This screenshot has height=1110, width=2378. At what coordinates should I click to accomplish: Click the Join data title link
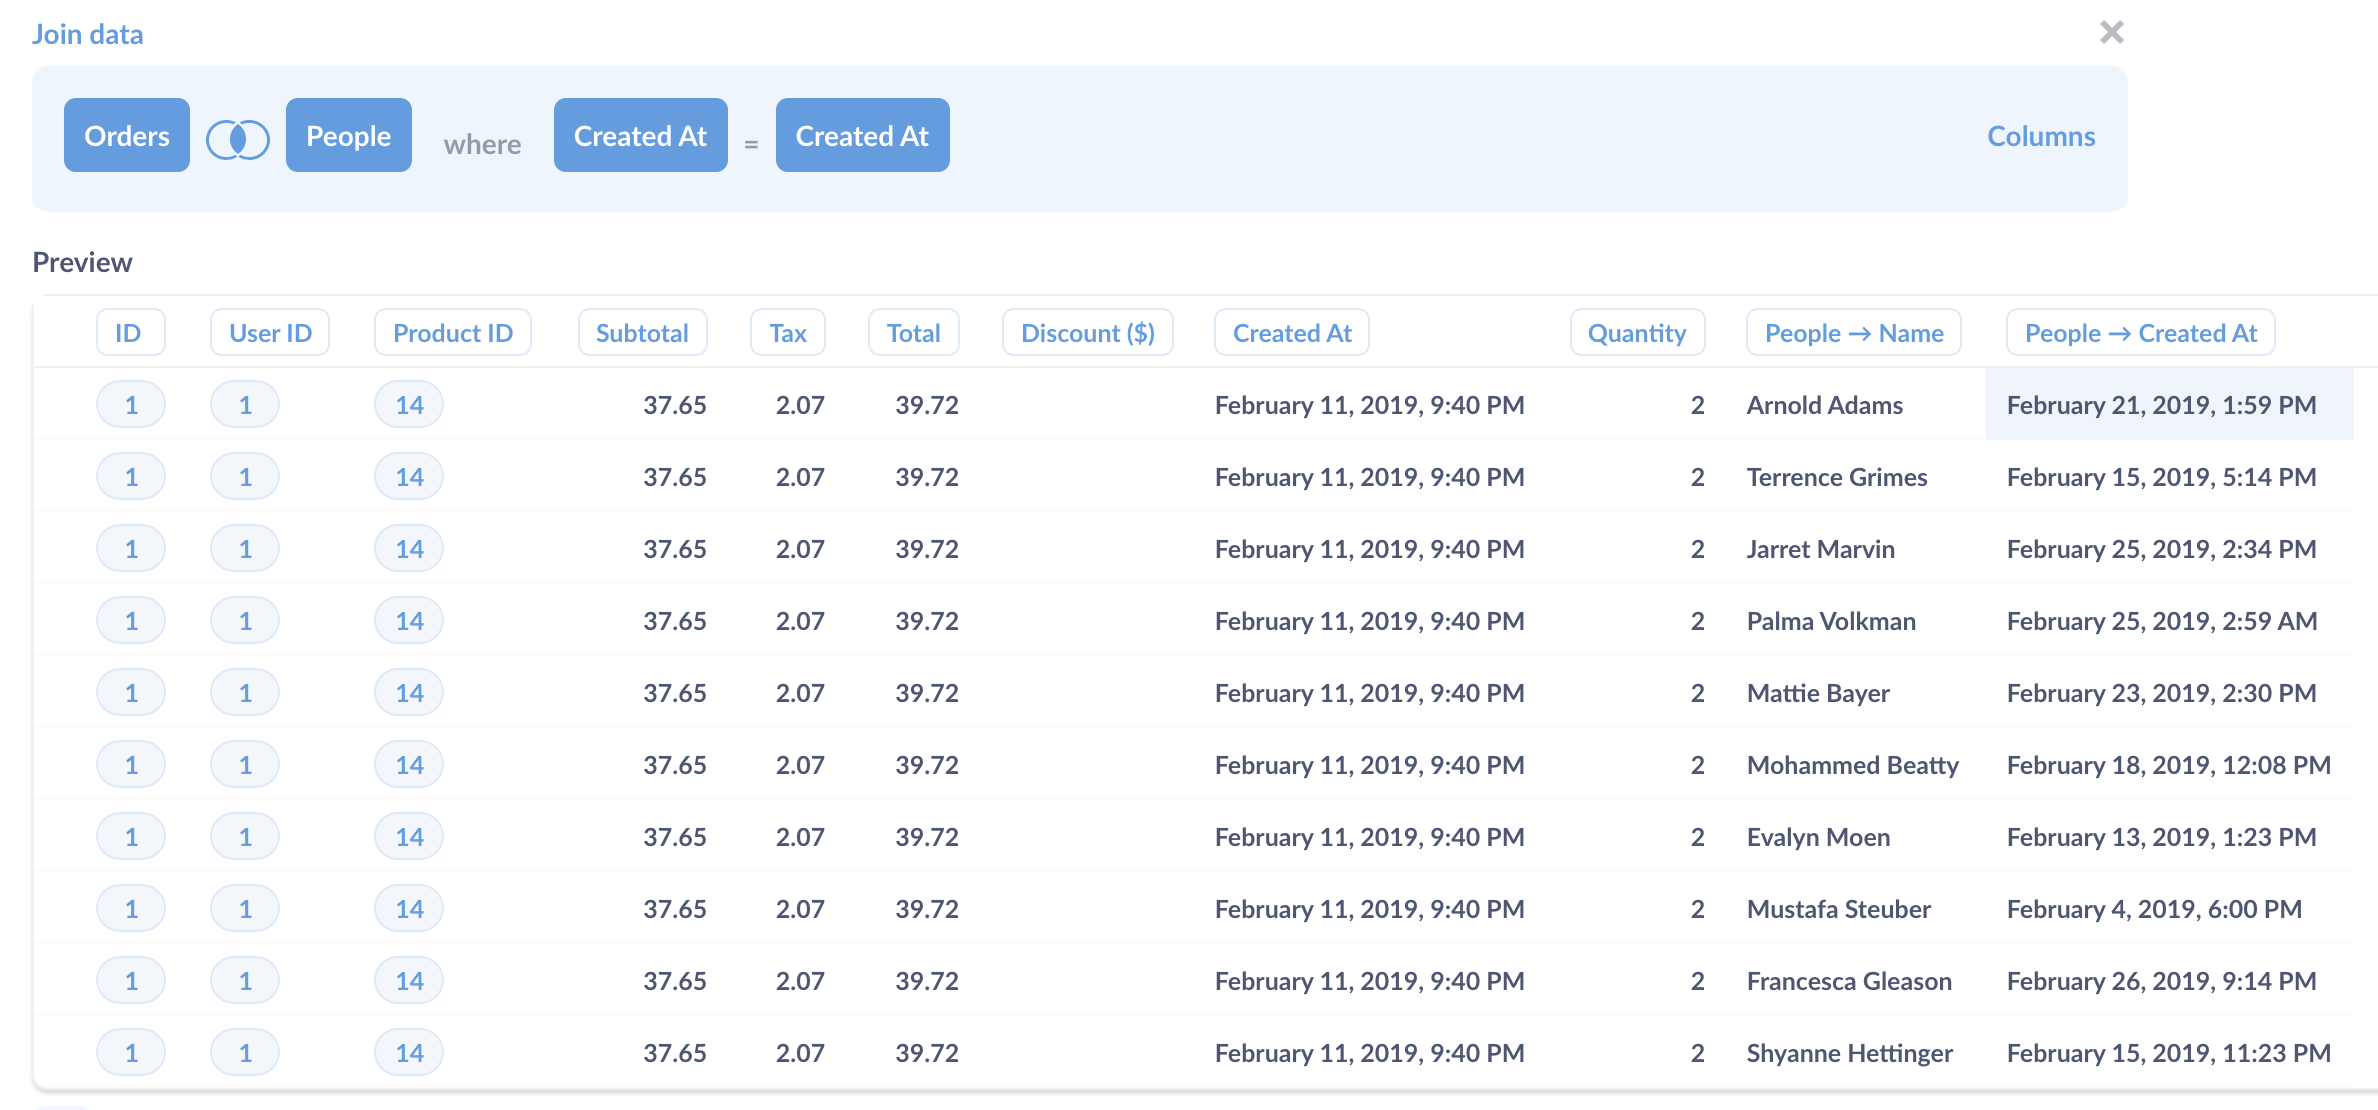click(88, 33)
